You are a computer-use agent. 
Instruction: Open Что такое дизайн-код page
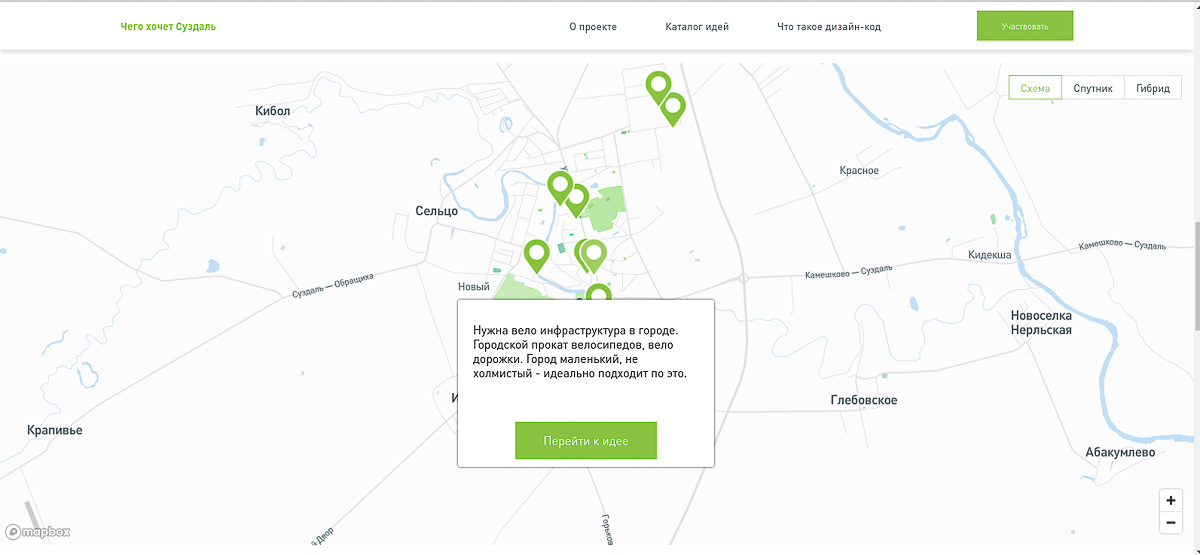click(829, 27)
